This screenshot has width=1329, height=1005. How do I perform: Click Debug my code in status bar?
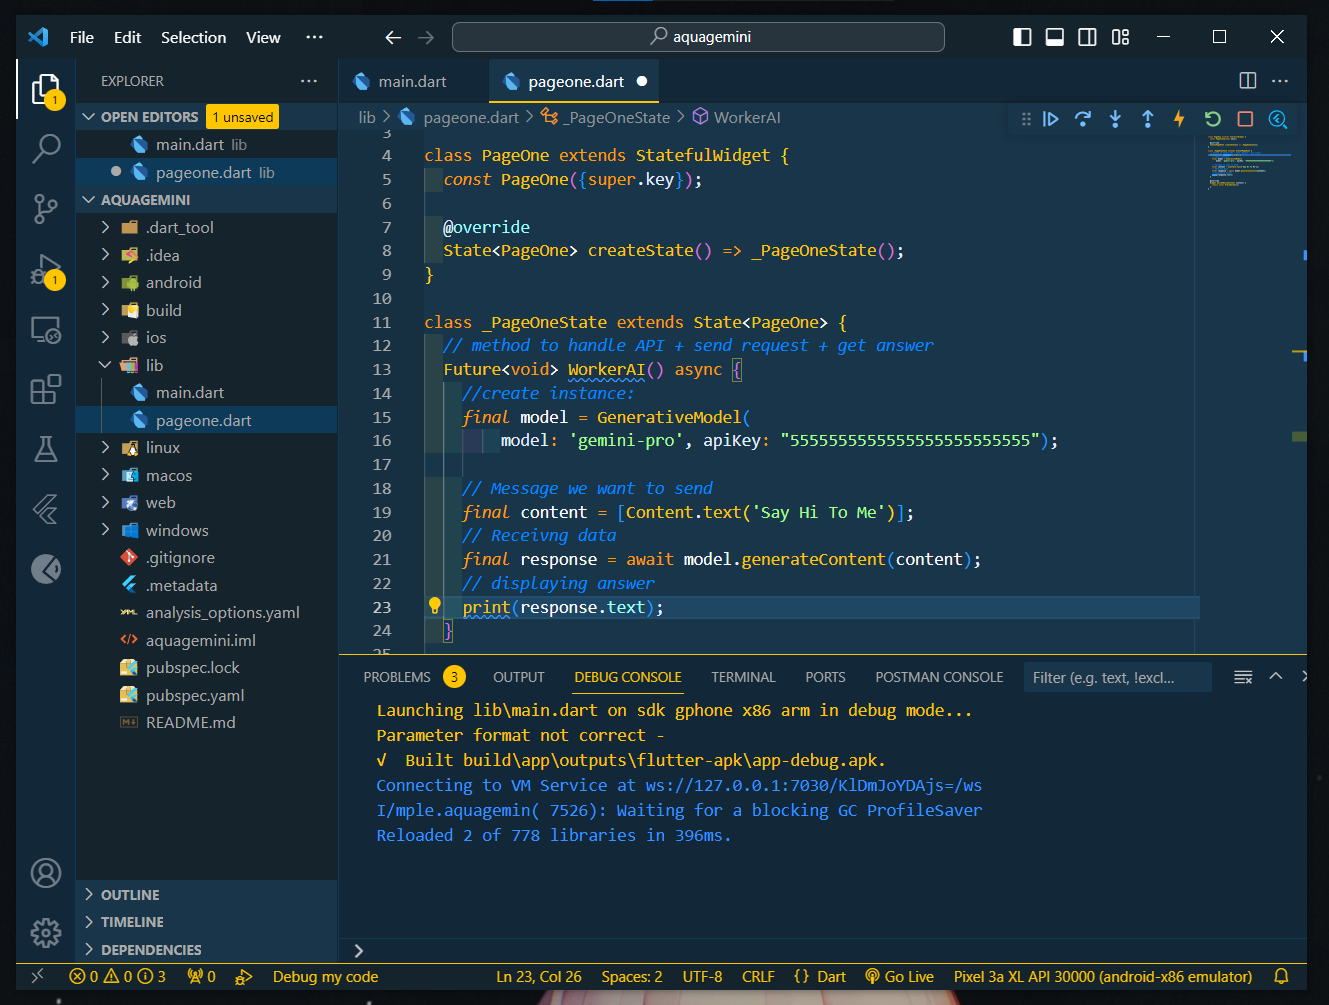[325, 976]
